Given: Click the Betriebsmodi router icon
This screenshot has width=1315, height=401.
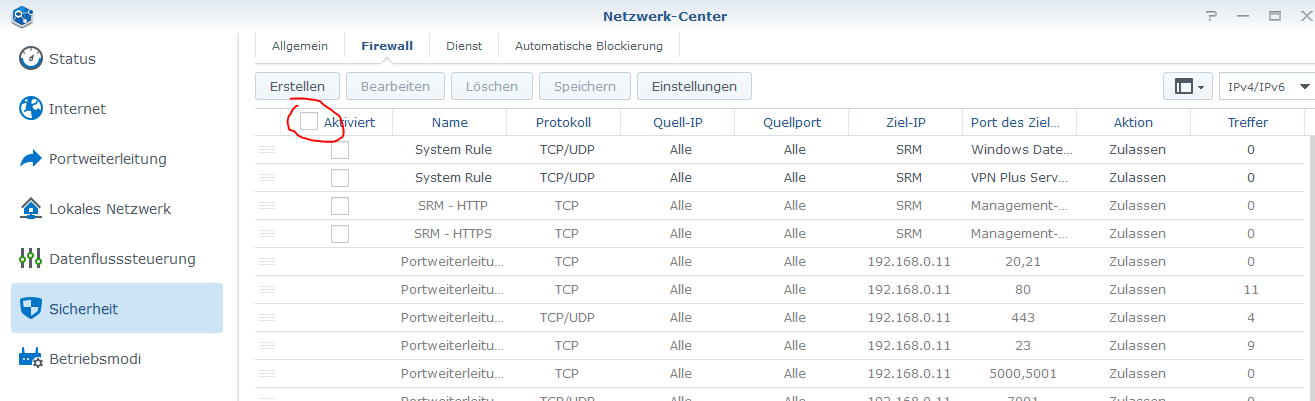Looking at the screenshot, I should 31,359.
